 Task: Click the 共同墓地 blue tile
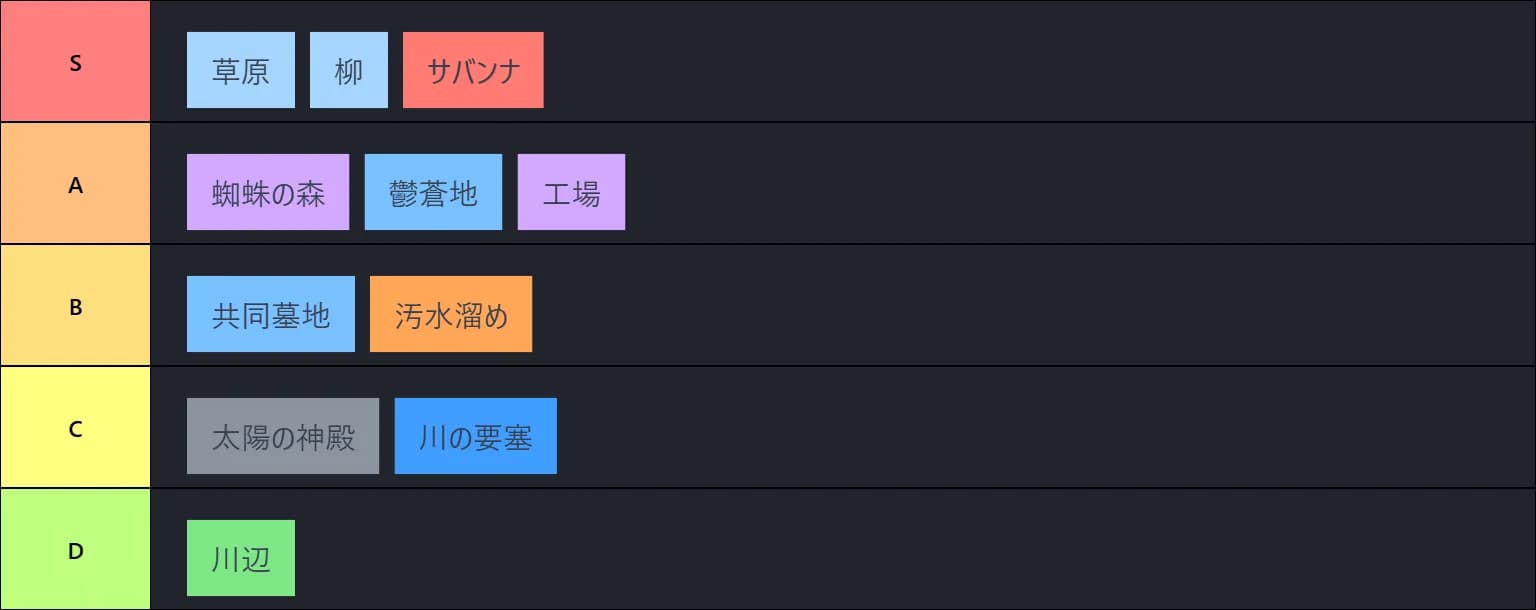[271, 314]
